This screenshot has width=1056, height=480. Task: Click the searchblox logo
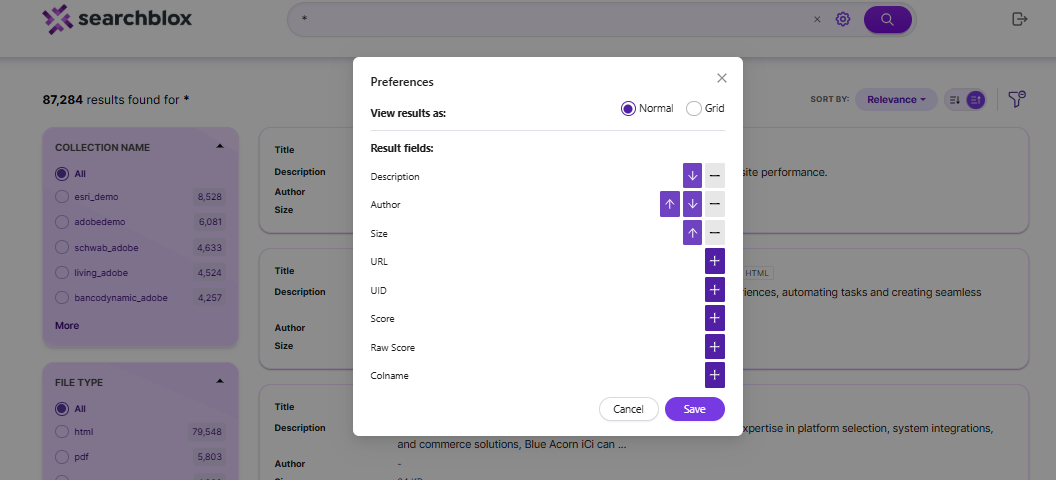[117, 19]
